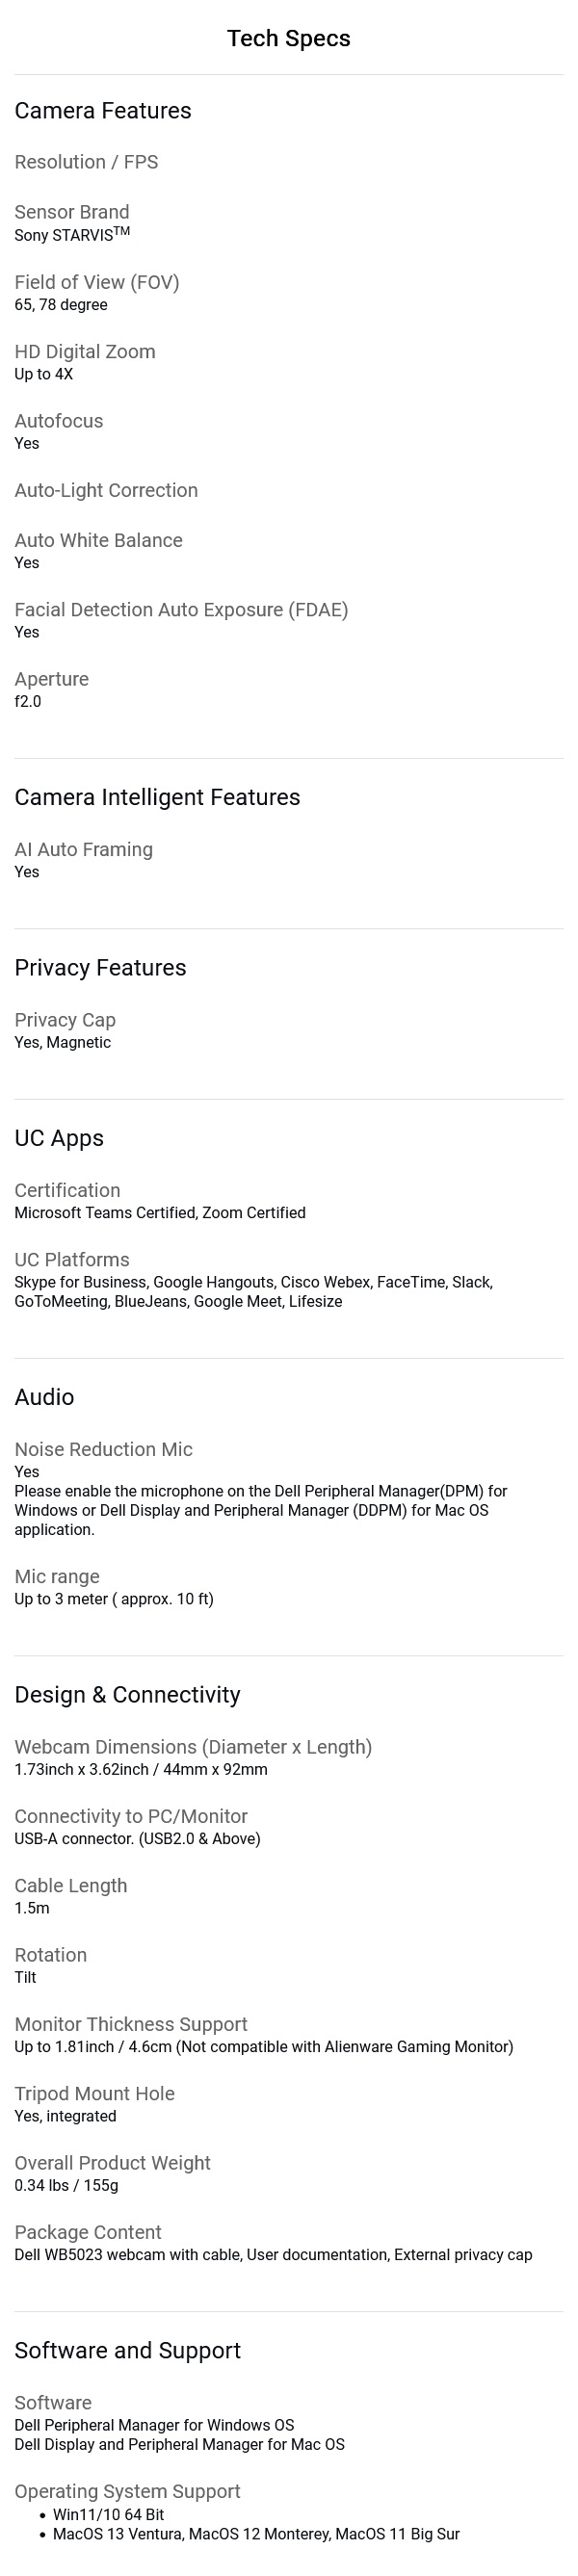The image size is (578, 2576).
Task: Select Facial Detection Auto Exposure (FDAE) label
Action: [181, 609]
